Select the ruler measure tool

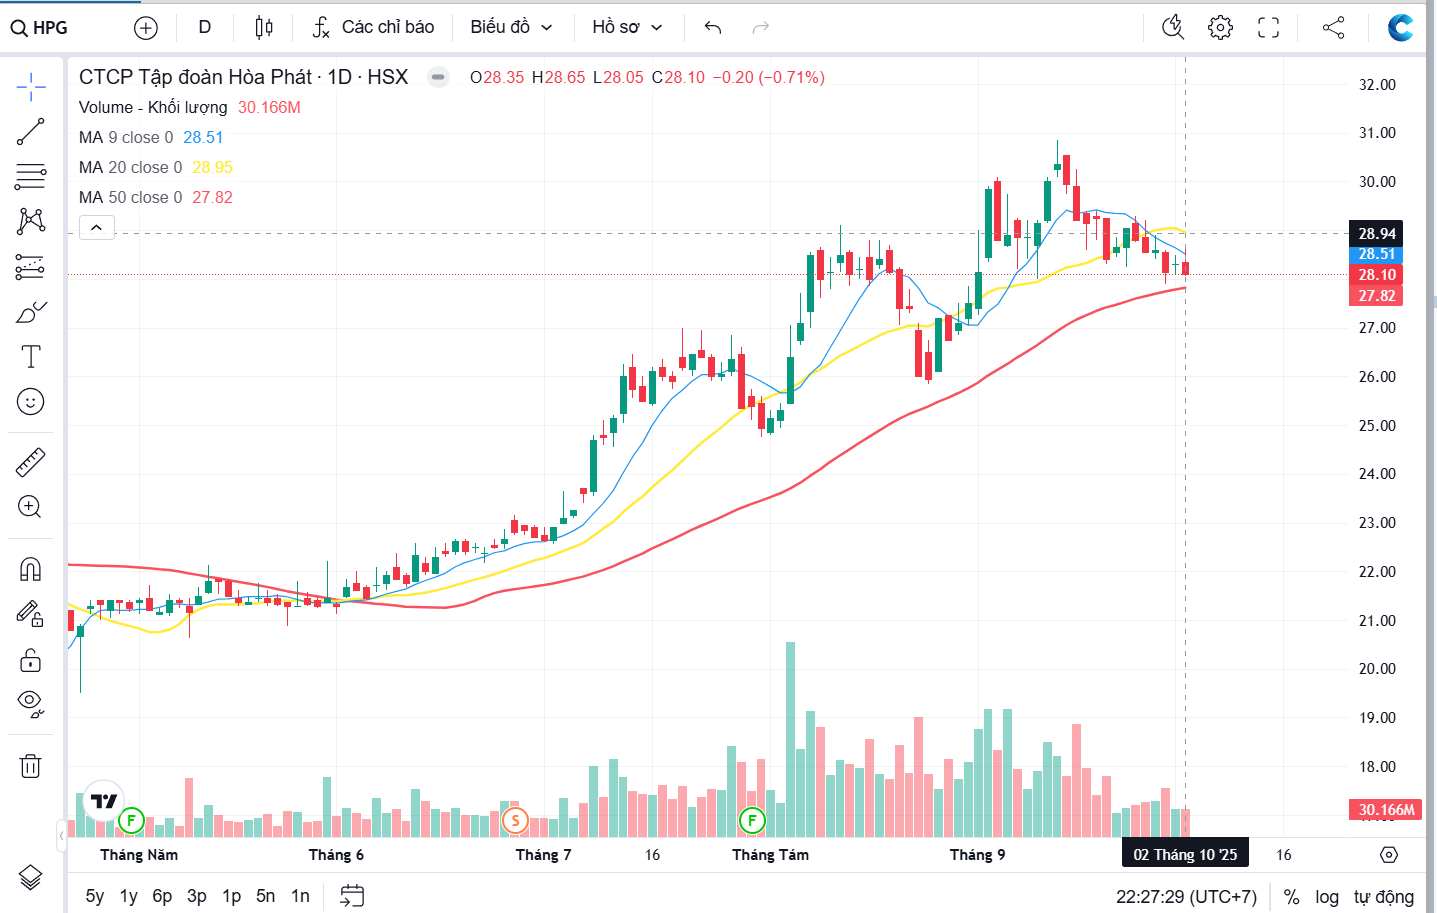(x=31, y=462)
